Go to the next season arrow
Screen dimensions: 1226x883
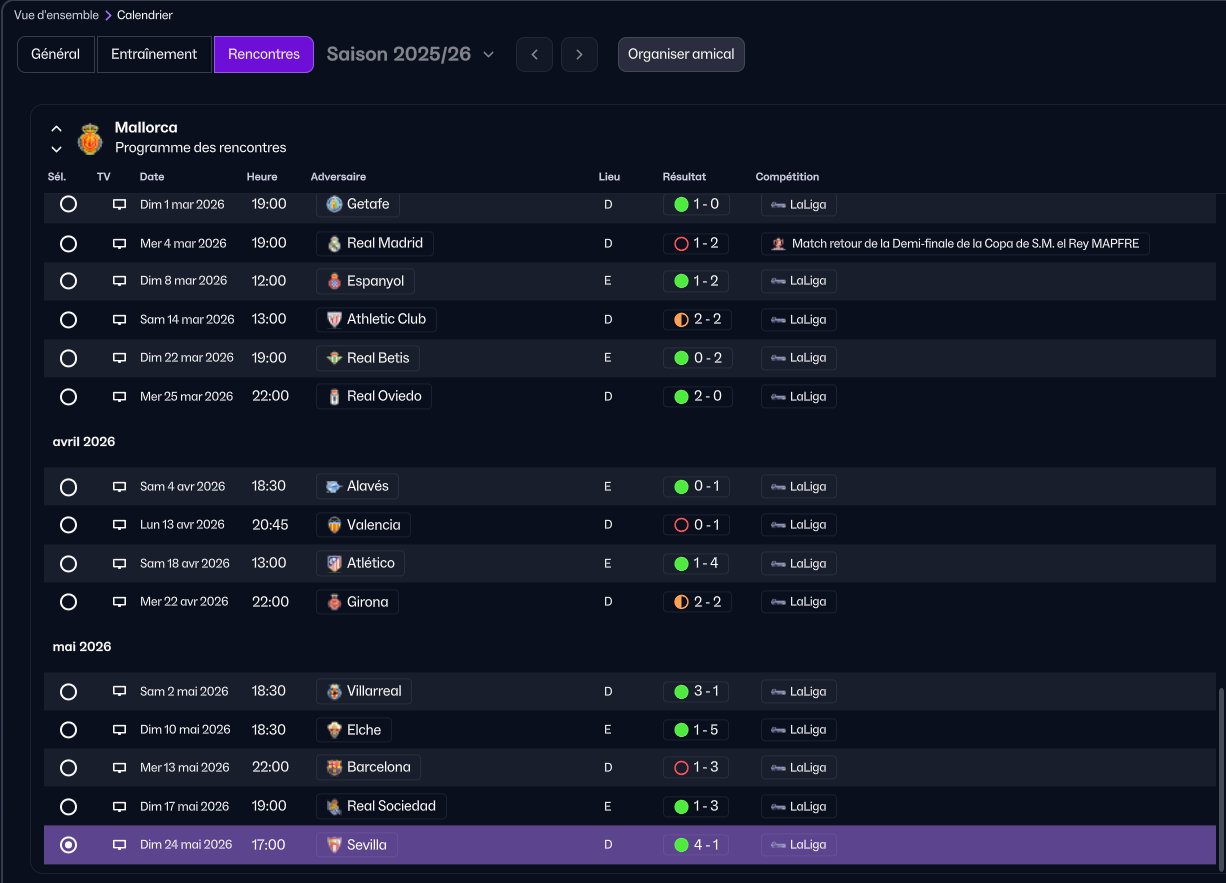pyautogui.click(x=579, y=54)
